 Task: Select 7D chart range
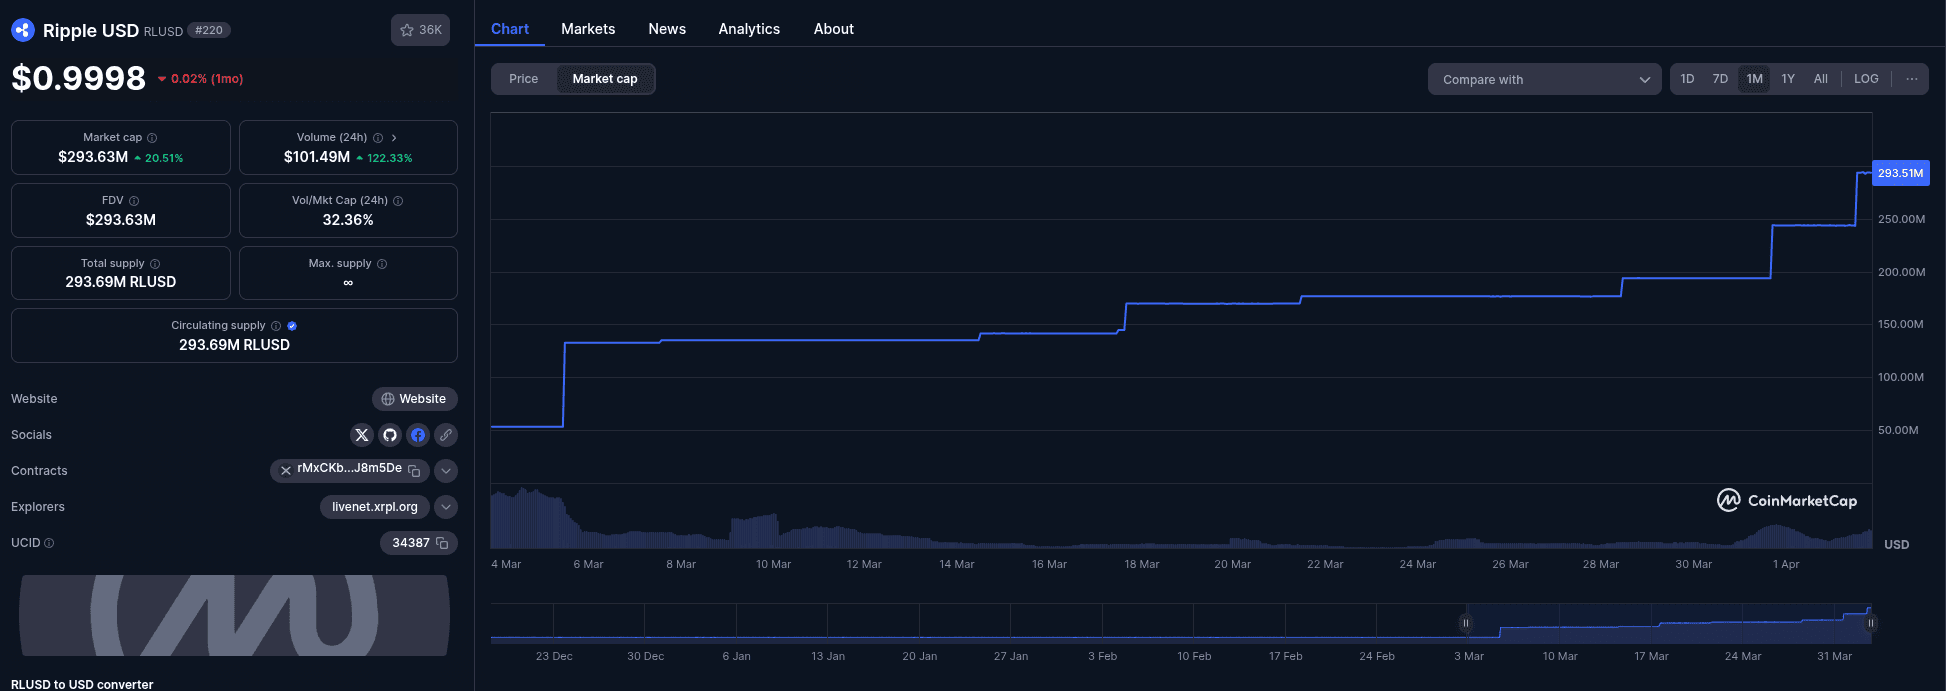[x=1720, y=79]
